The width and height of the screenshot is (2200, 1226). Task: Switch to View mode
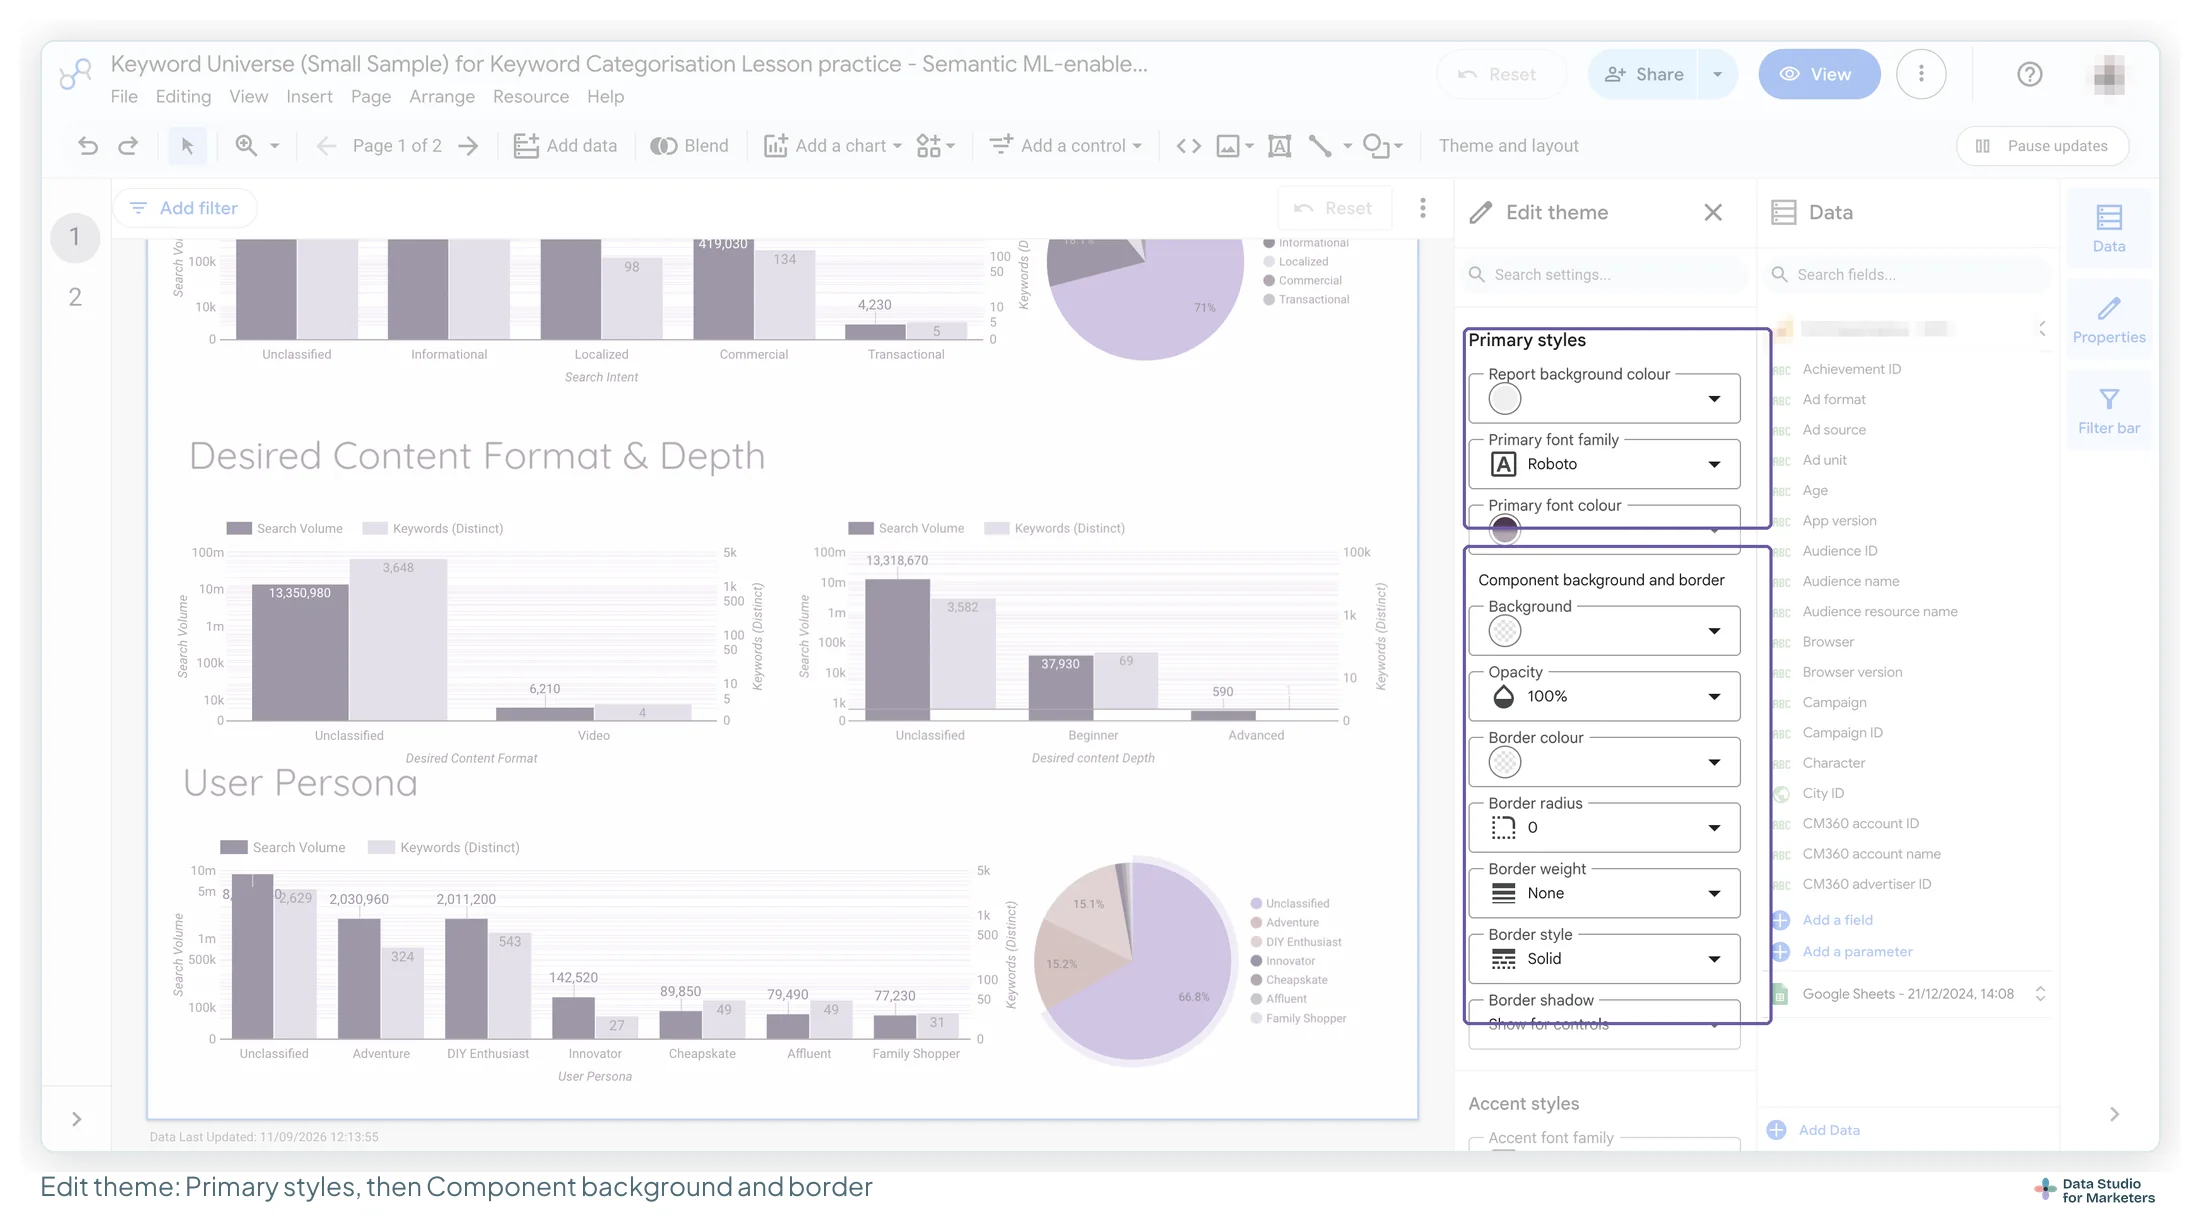pos(1819,74)
